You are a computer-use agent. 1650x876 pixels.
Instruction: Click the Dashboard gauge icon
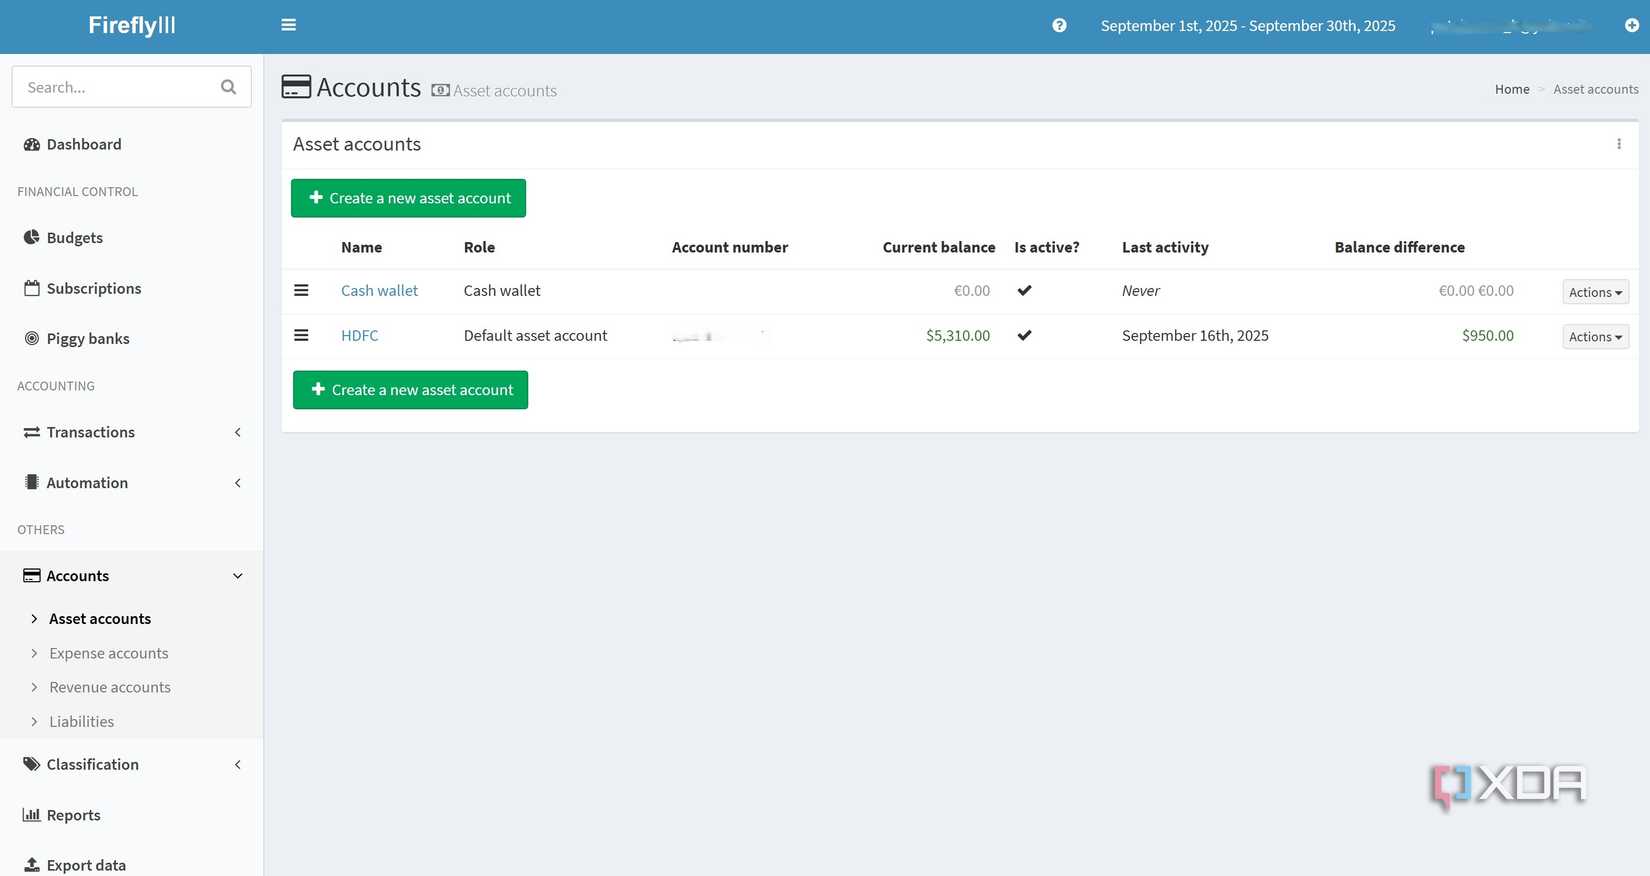point(32,145)
